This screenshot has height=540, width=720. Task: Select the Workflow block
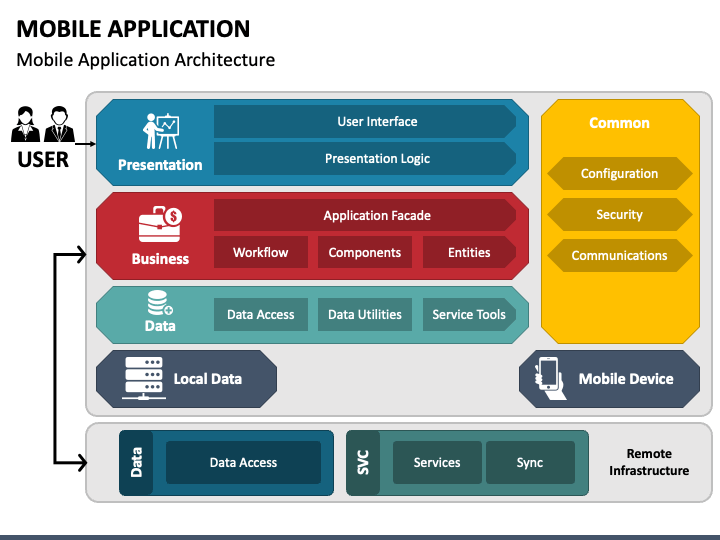261,252
